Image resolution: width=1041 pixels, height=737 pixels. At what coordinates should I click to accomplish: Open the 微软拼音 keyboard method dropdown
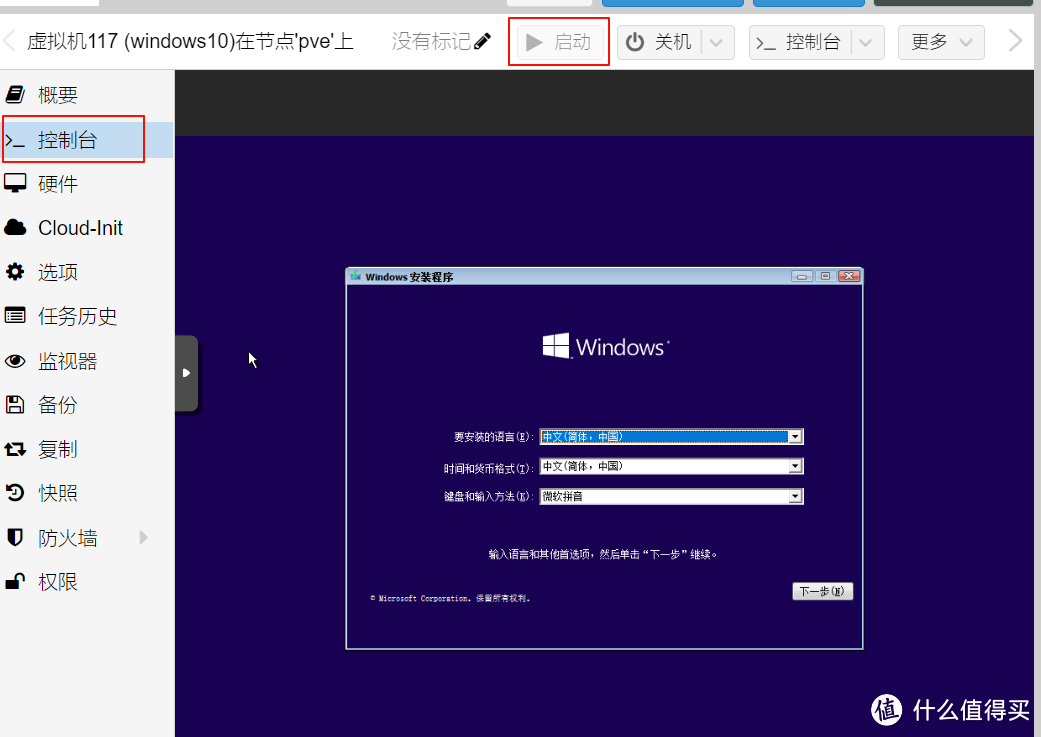(795, 496)
